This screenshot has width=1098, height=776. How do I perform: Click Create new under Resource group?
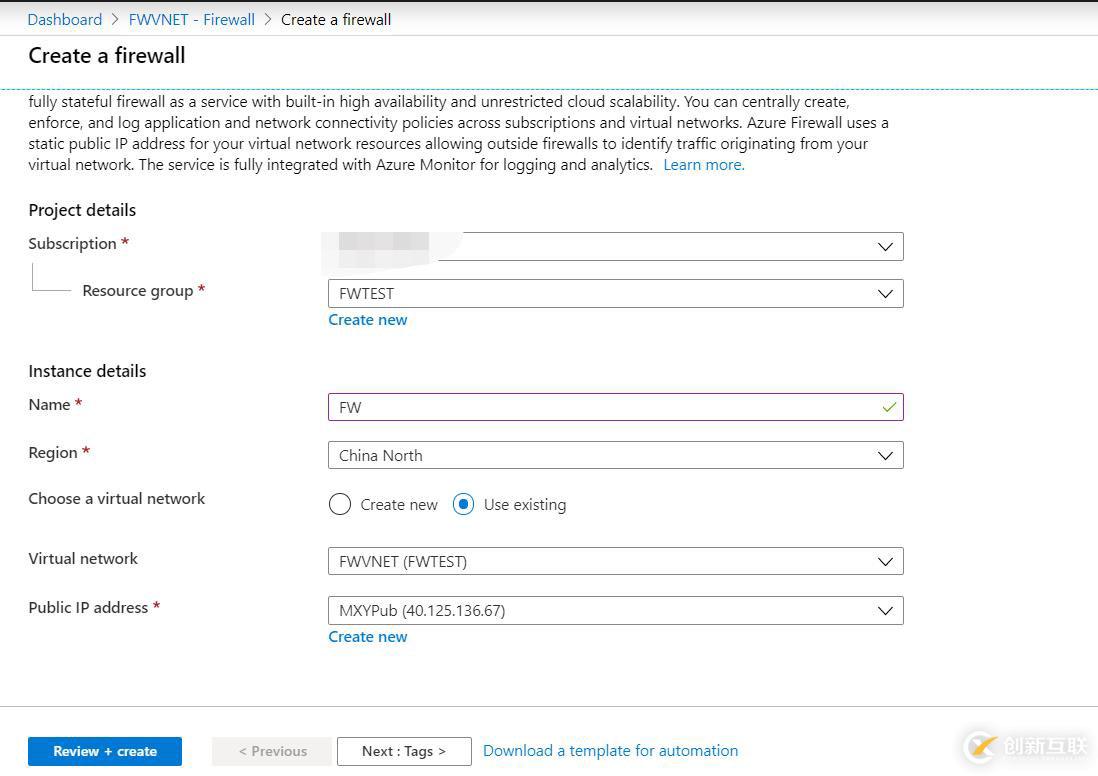tap(367, 319)
